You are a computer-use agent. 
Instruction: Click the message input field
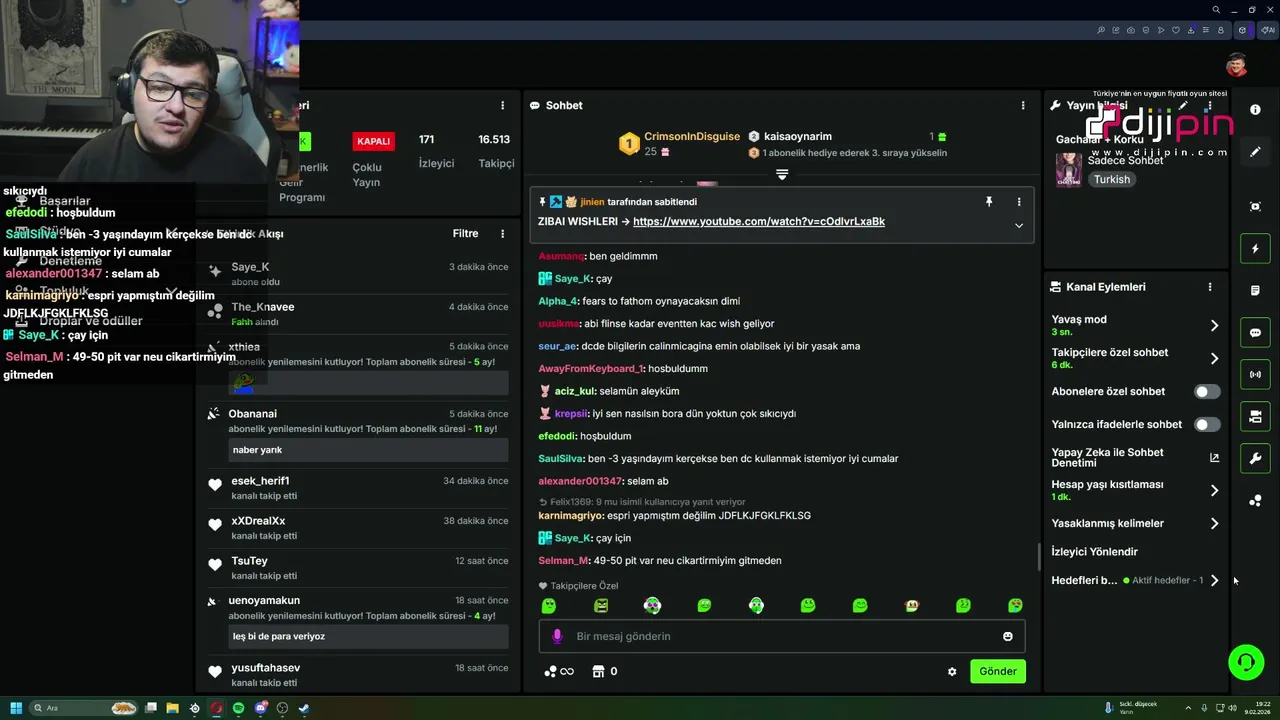tap(781, 636)
